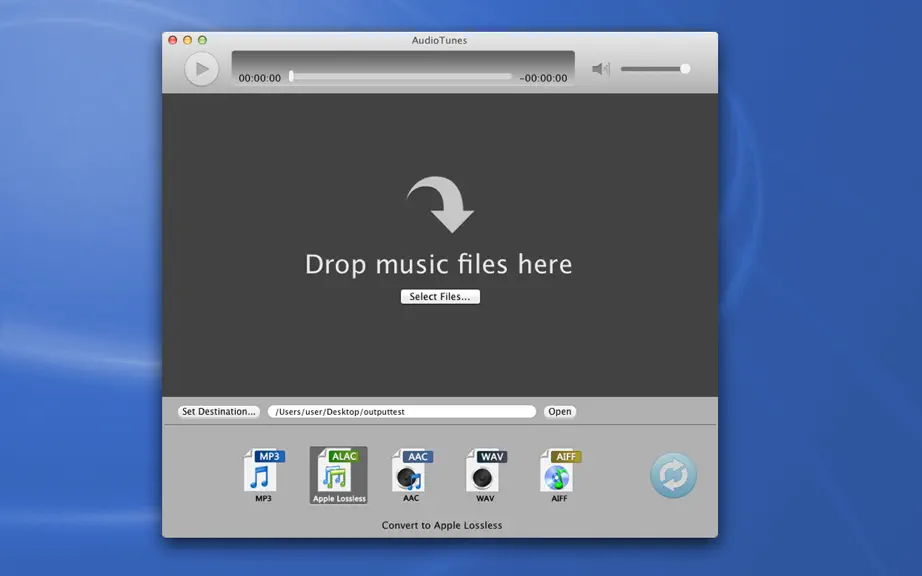Pick the WAV format icon
This screenshot has width=922, height=576.
[x=486, y=475]
